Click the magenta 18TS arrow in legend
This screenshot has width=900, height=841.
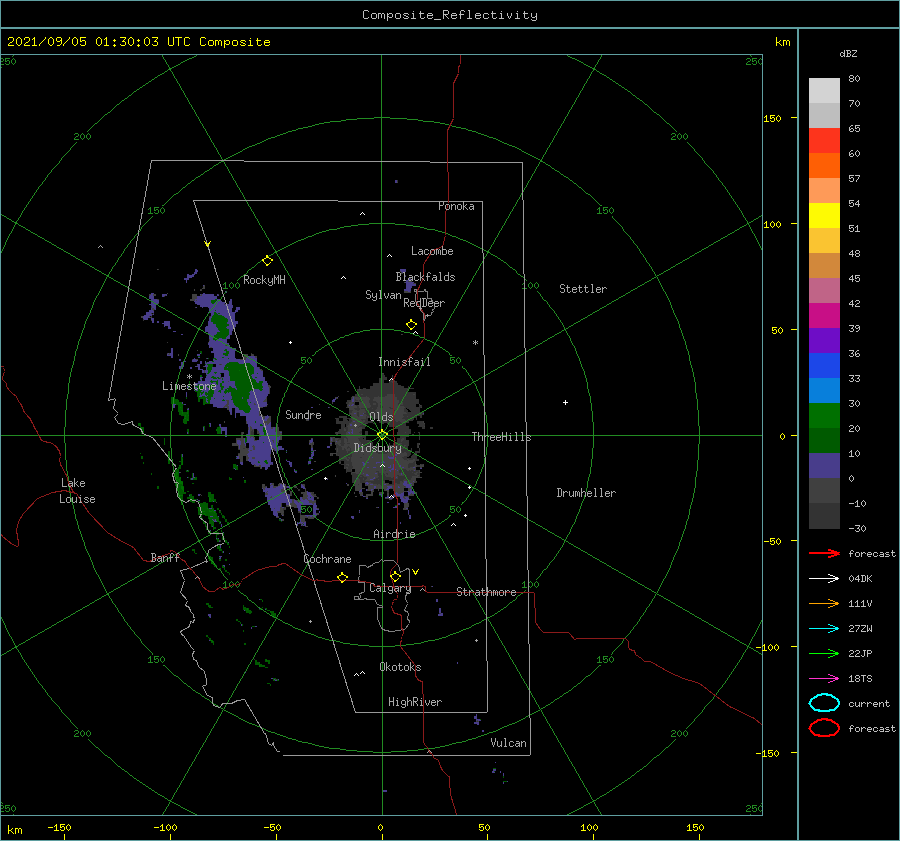pos(824,679)
